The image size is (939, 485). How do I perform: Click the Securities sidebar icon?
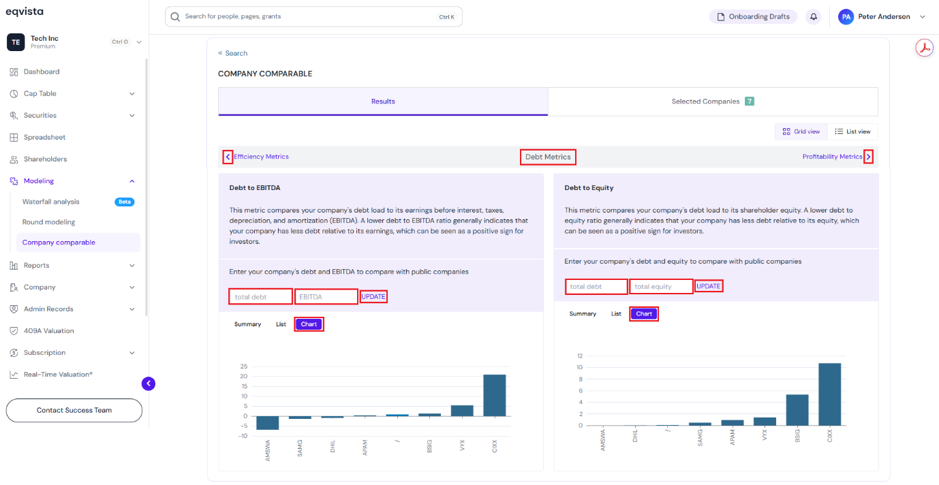[14, 116]
